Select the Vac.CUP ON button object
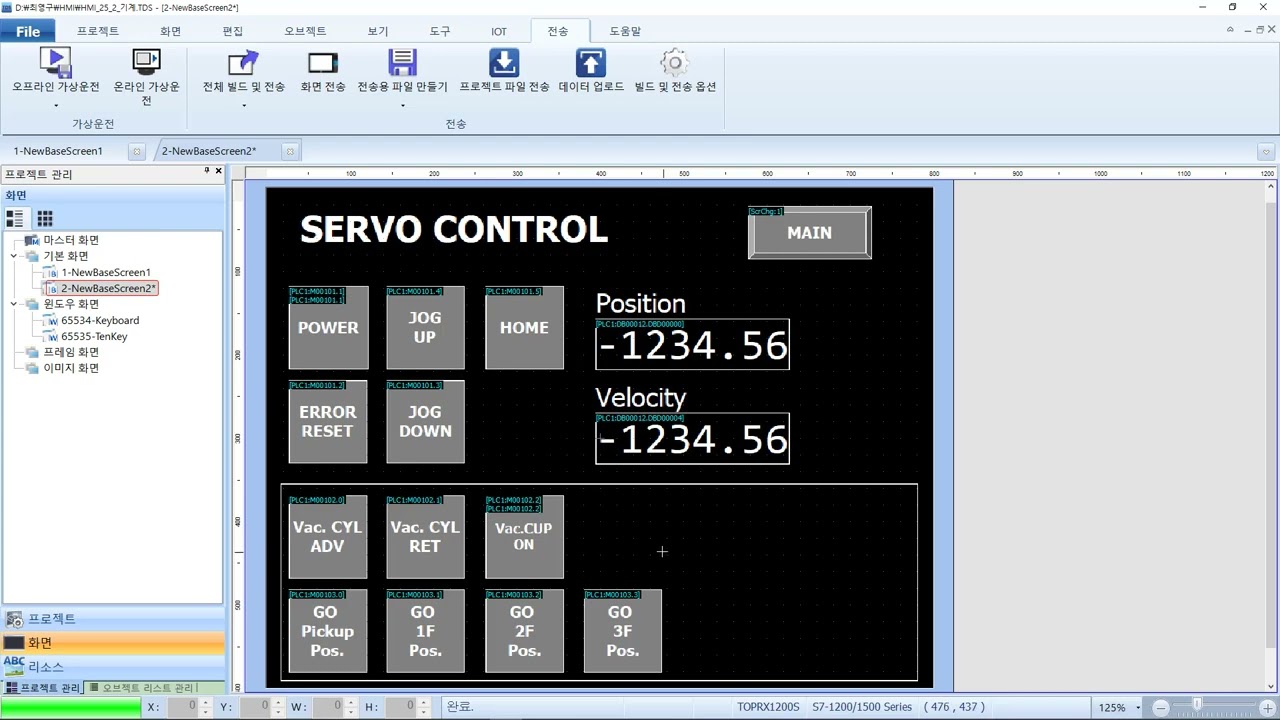The width and height of the screenshot is (1280, 720). point(524,537)
